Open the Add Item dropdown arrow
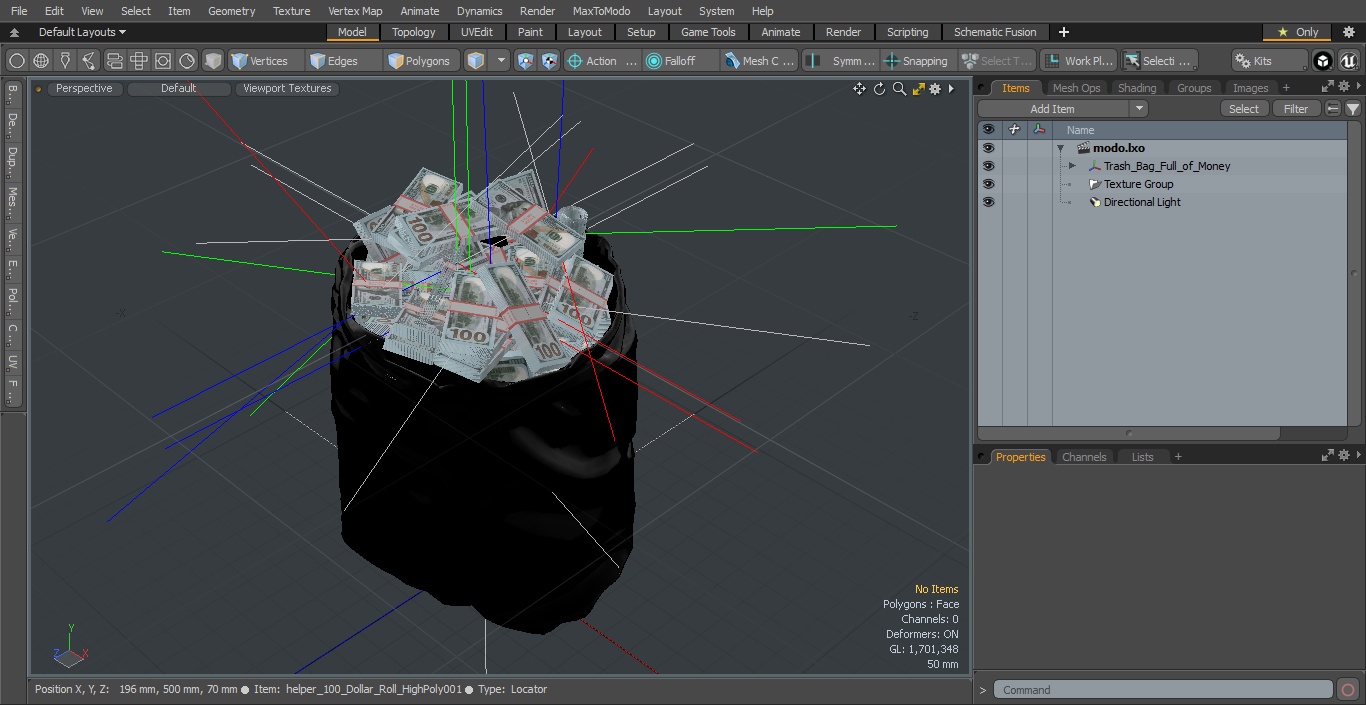Screen dimensions: 1366x705 click(x=1138, y=109)
